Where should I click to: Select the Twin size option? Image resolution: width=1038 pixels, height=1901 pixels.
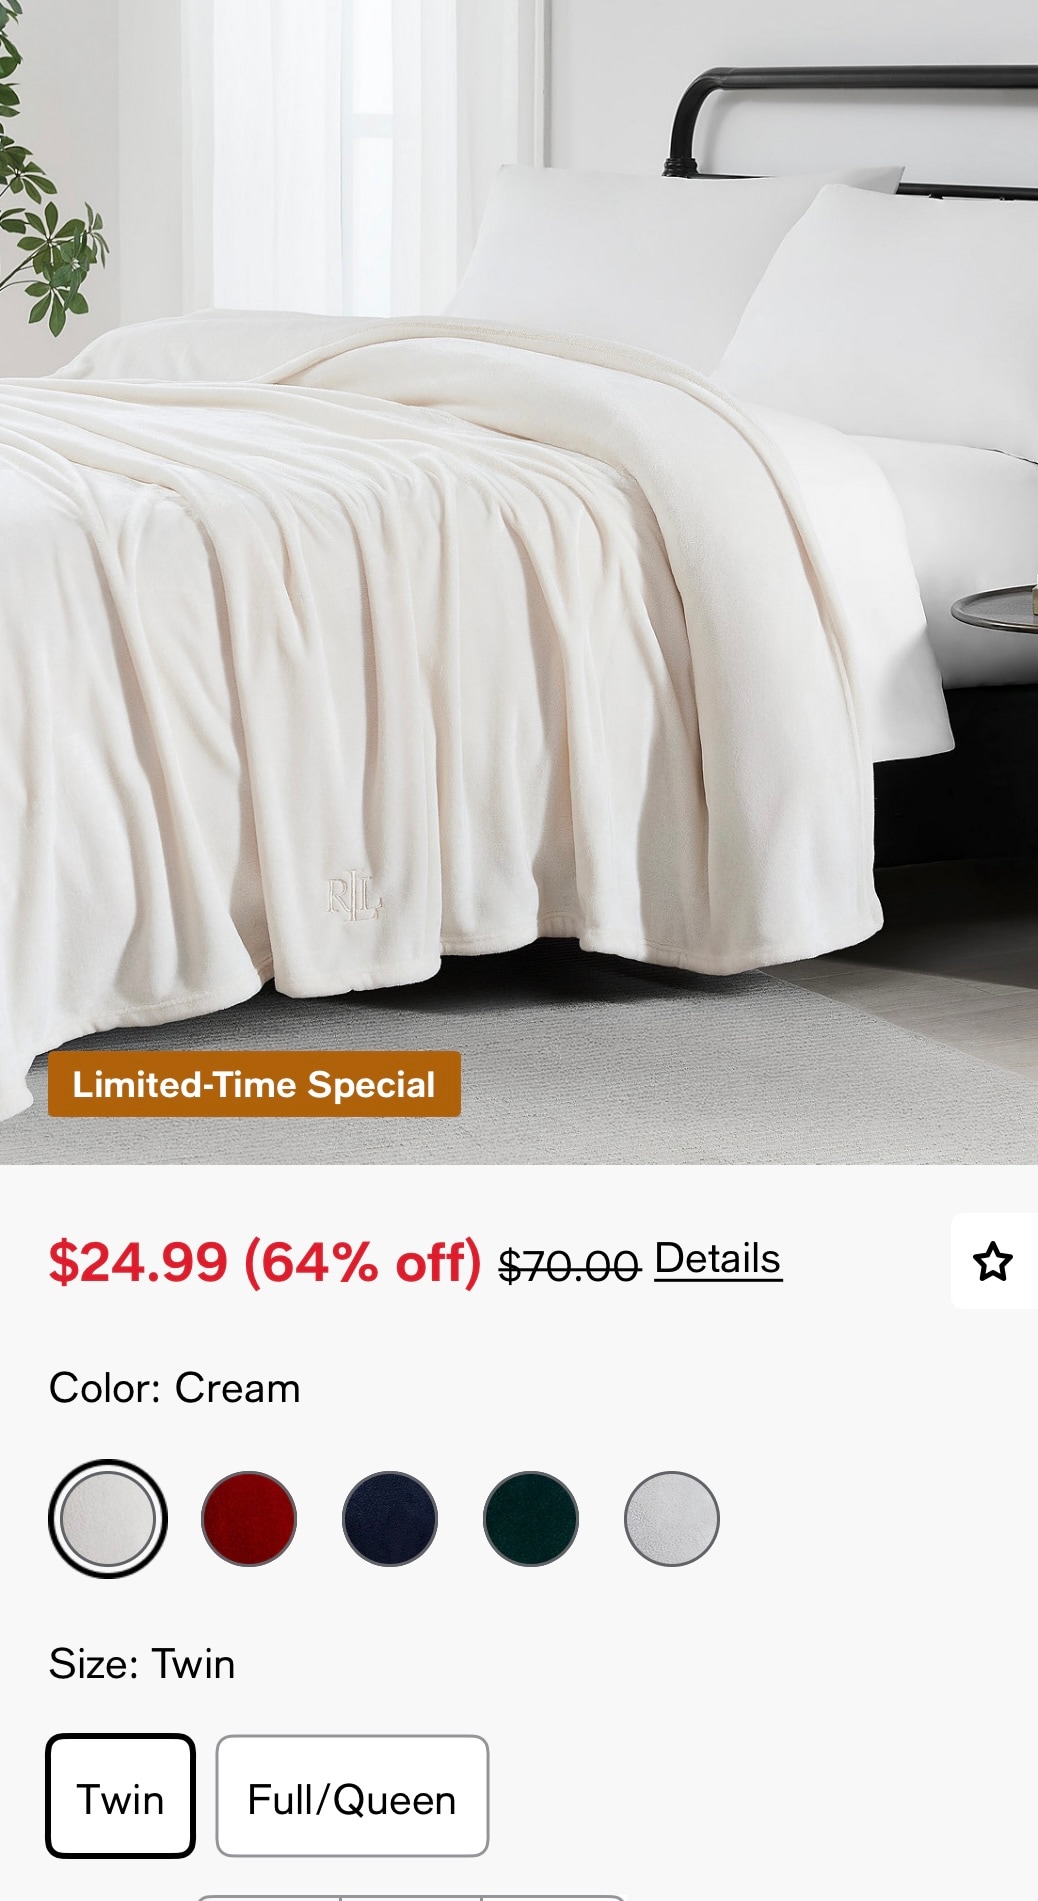point(120,1796)
